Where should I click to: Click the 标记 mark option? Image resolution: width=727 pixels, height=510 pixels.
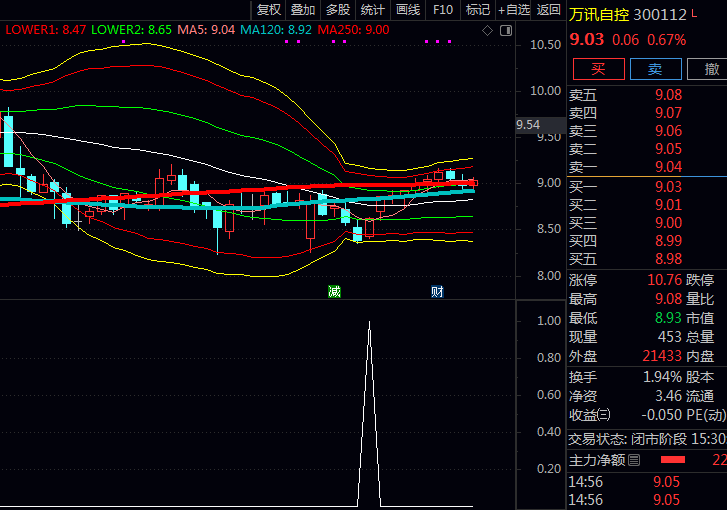coord(478,10)
